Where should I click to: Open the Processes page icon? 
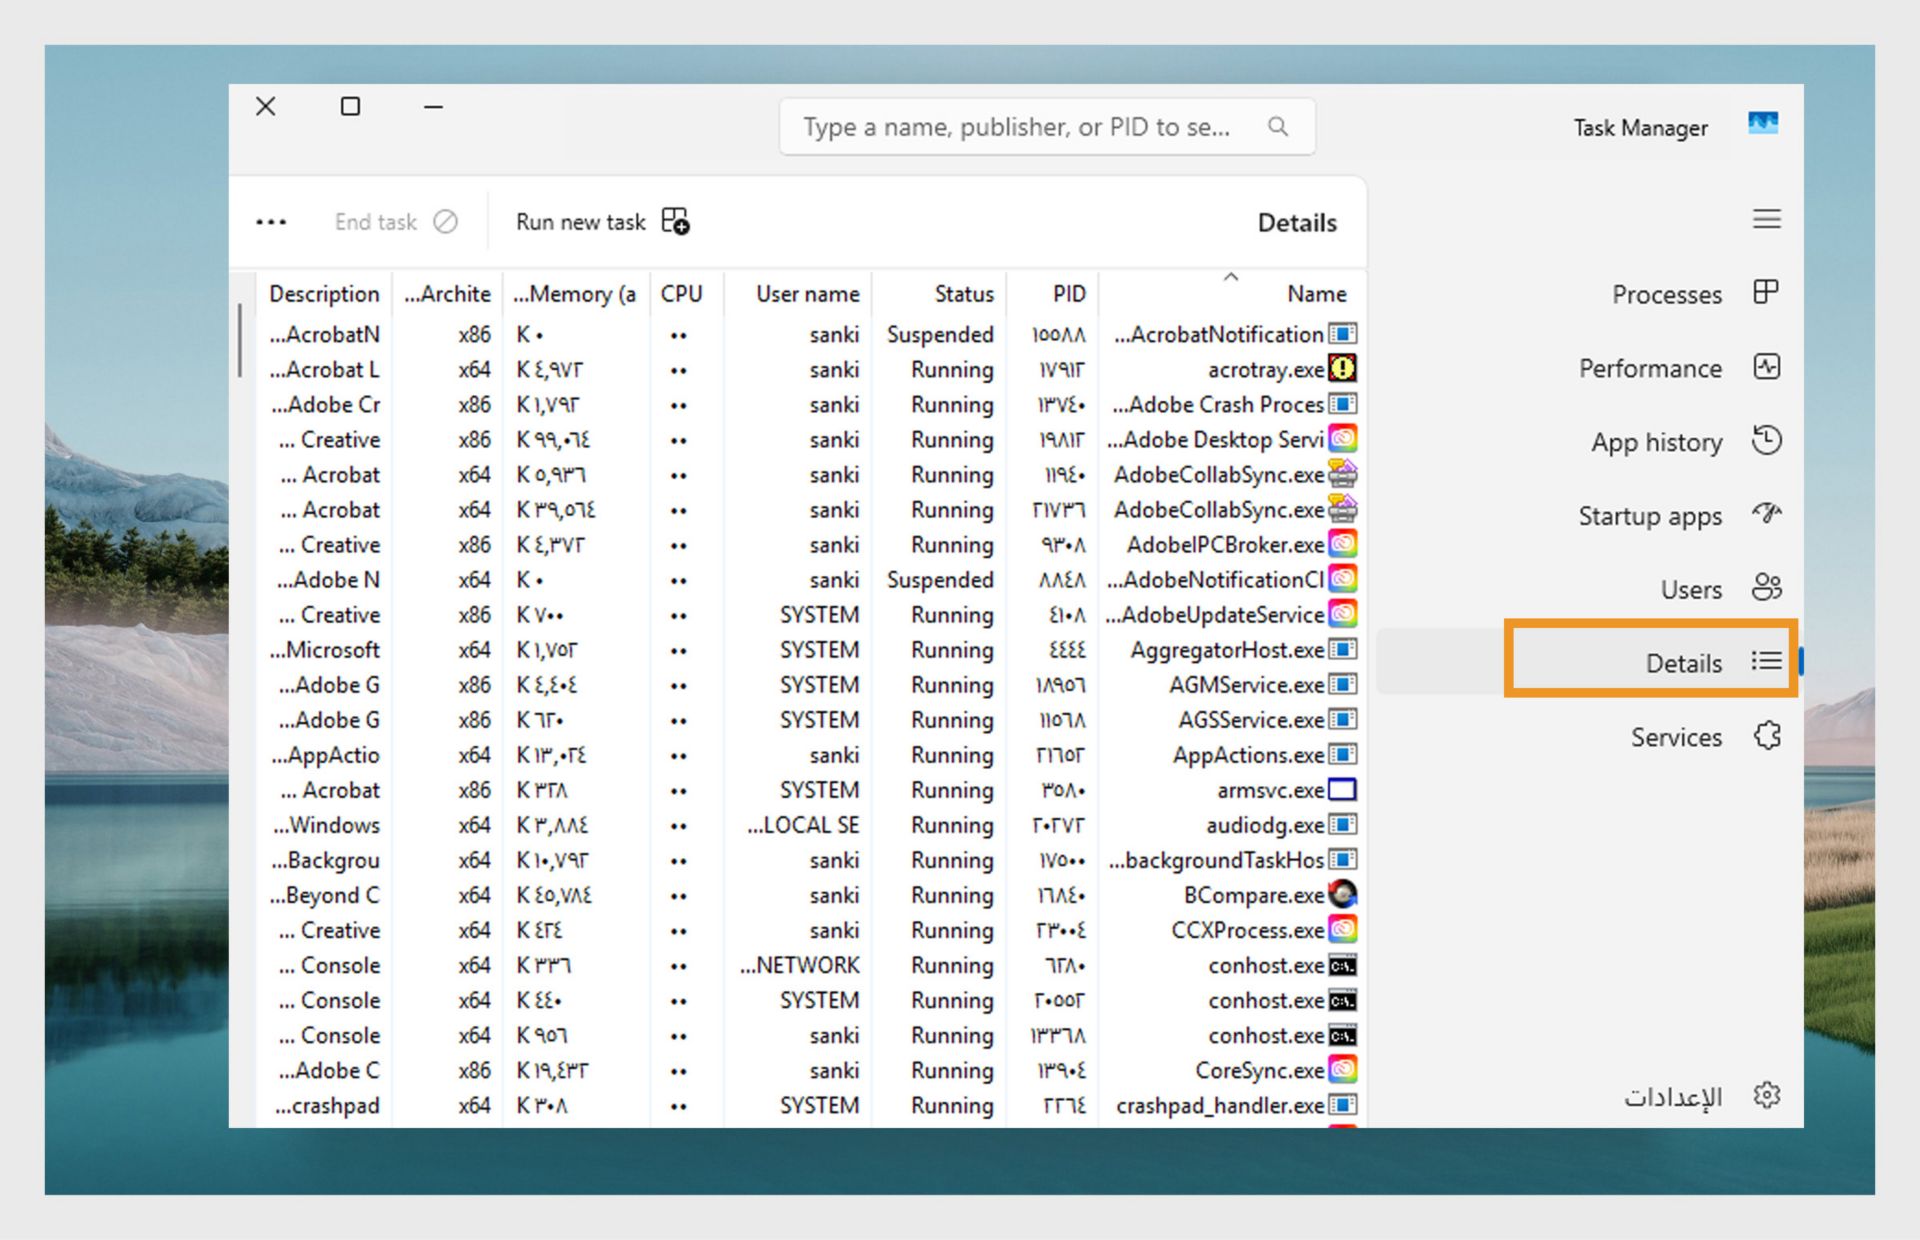(x=1765, y=292)
